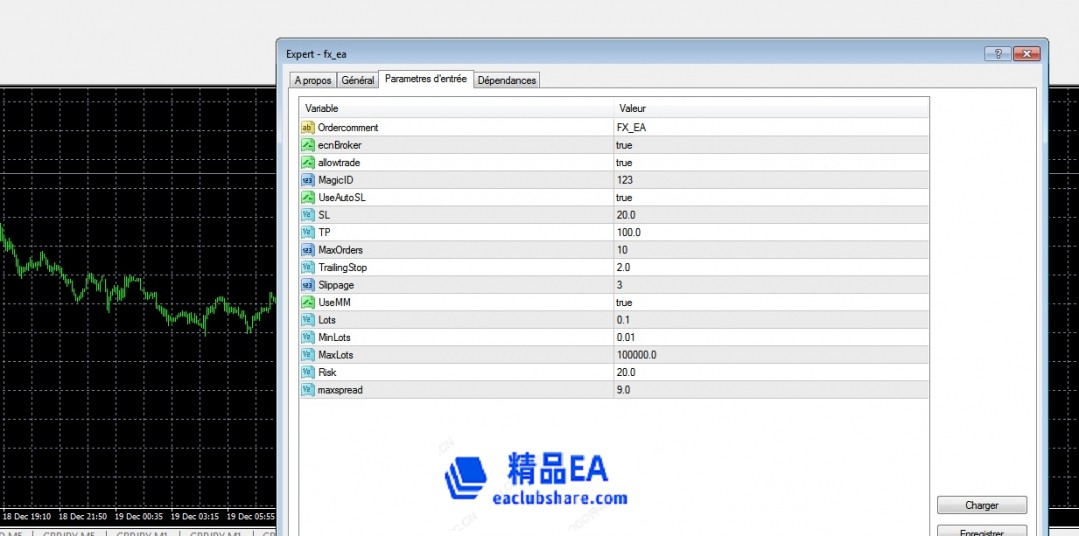The image size is (1079, 536).
Task: Click the help question mark button
Action: pos(997,54)
